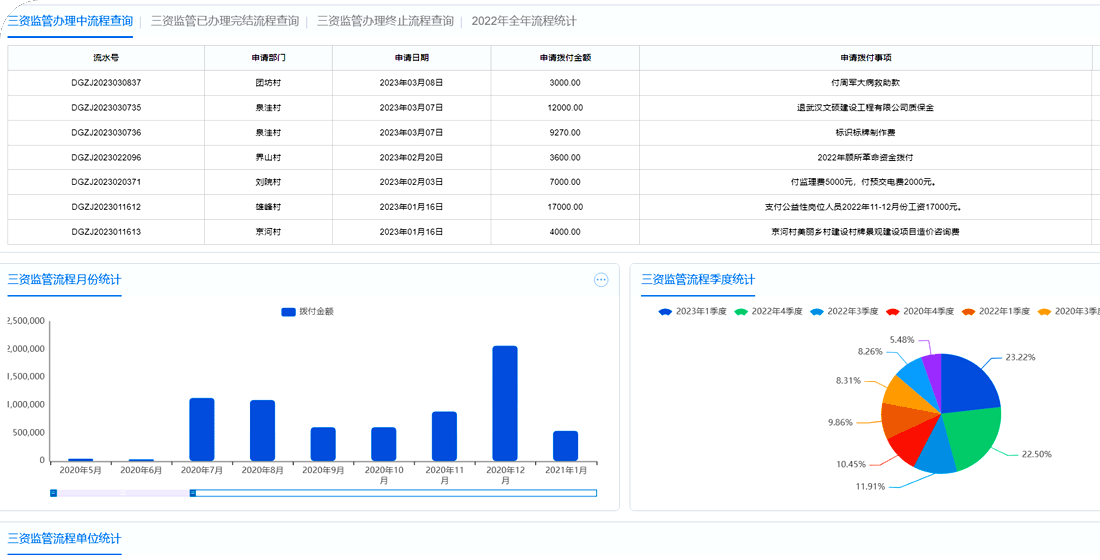1100x560 pixels.
Task: Click the 三资监管流程季度统计 panel title
Action: pos(698,279)
